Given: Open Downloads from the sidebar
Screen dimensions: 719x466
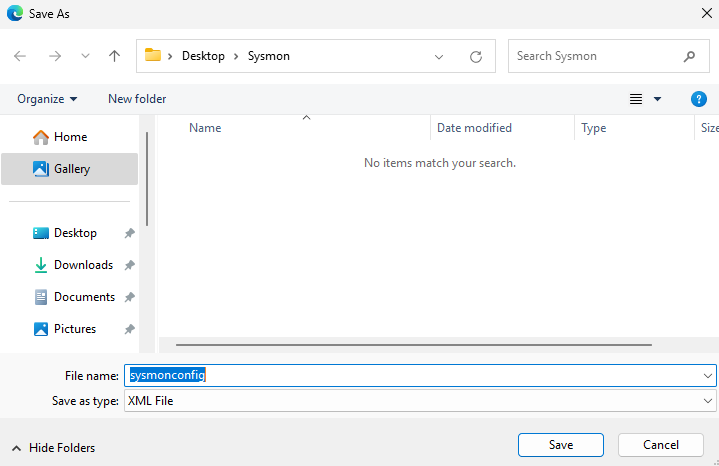Looking at the screenshot, I should pyautogui.click(x=83, y=265).
